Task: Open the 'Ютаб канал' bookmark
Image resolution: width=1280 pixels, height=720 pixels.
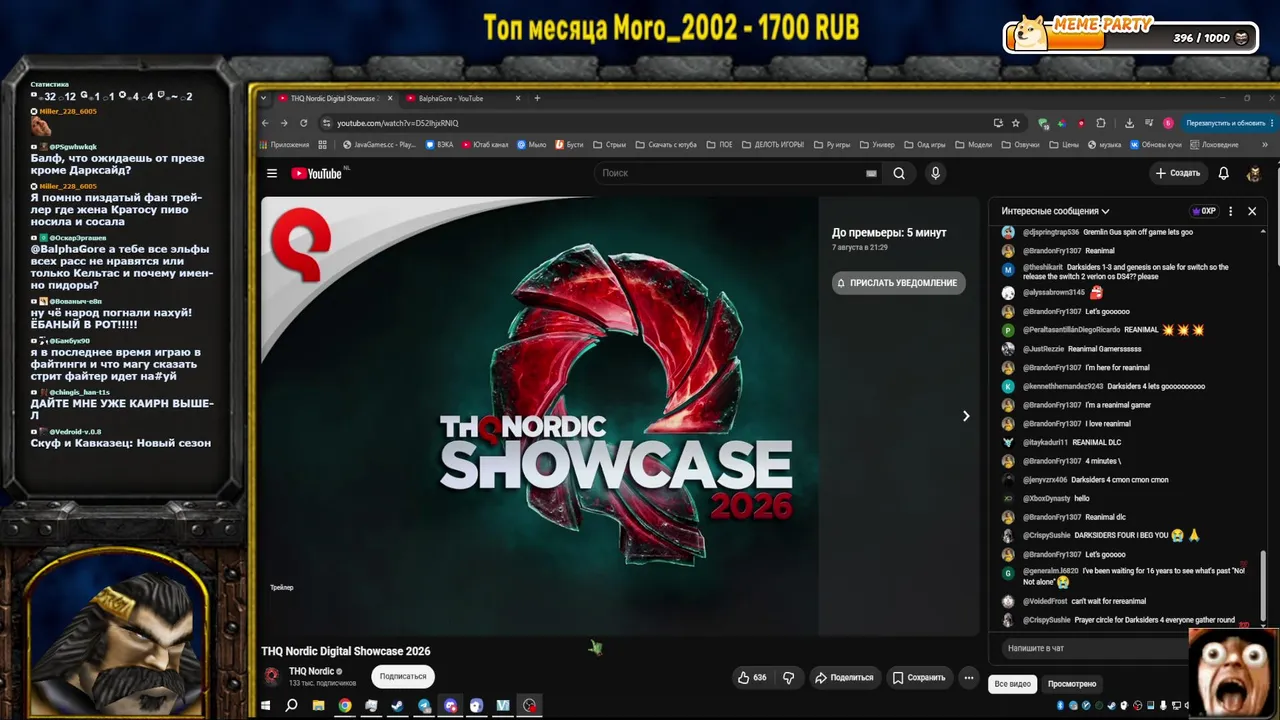Action: coord(484,144)
